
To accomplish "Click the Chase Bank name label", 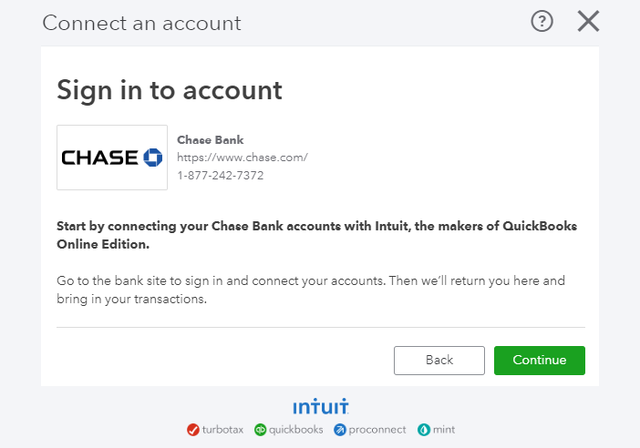I will tap(210, 140).
